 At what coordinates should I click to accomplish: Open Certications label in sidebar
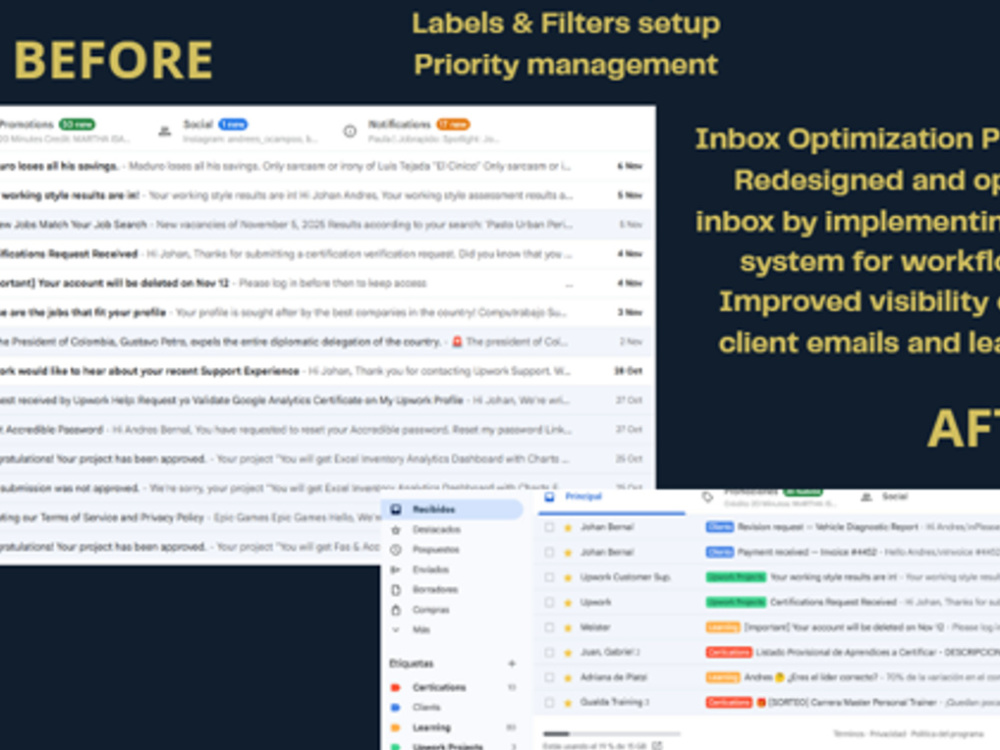439,687
